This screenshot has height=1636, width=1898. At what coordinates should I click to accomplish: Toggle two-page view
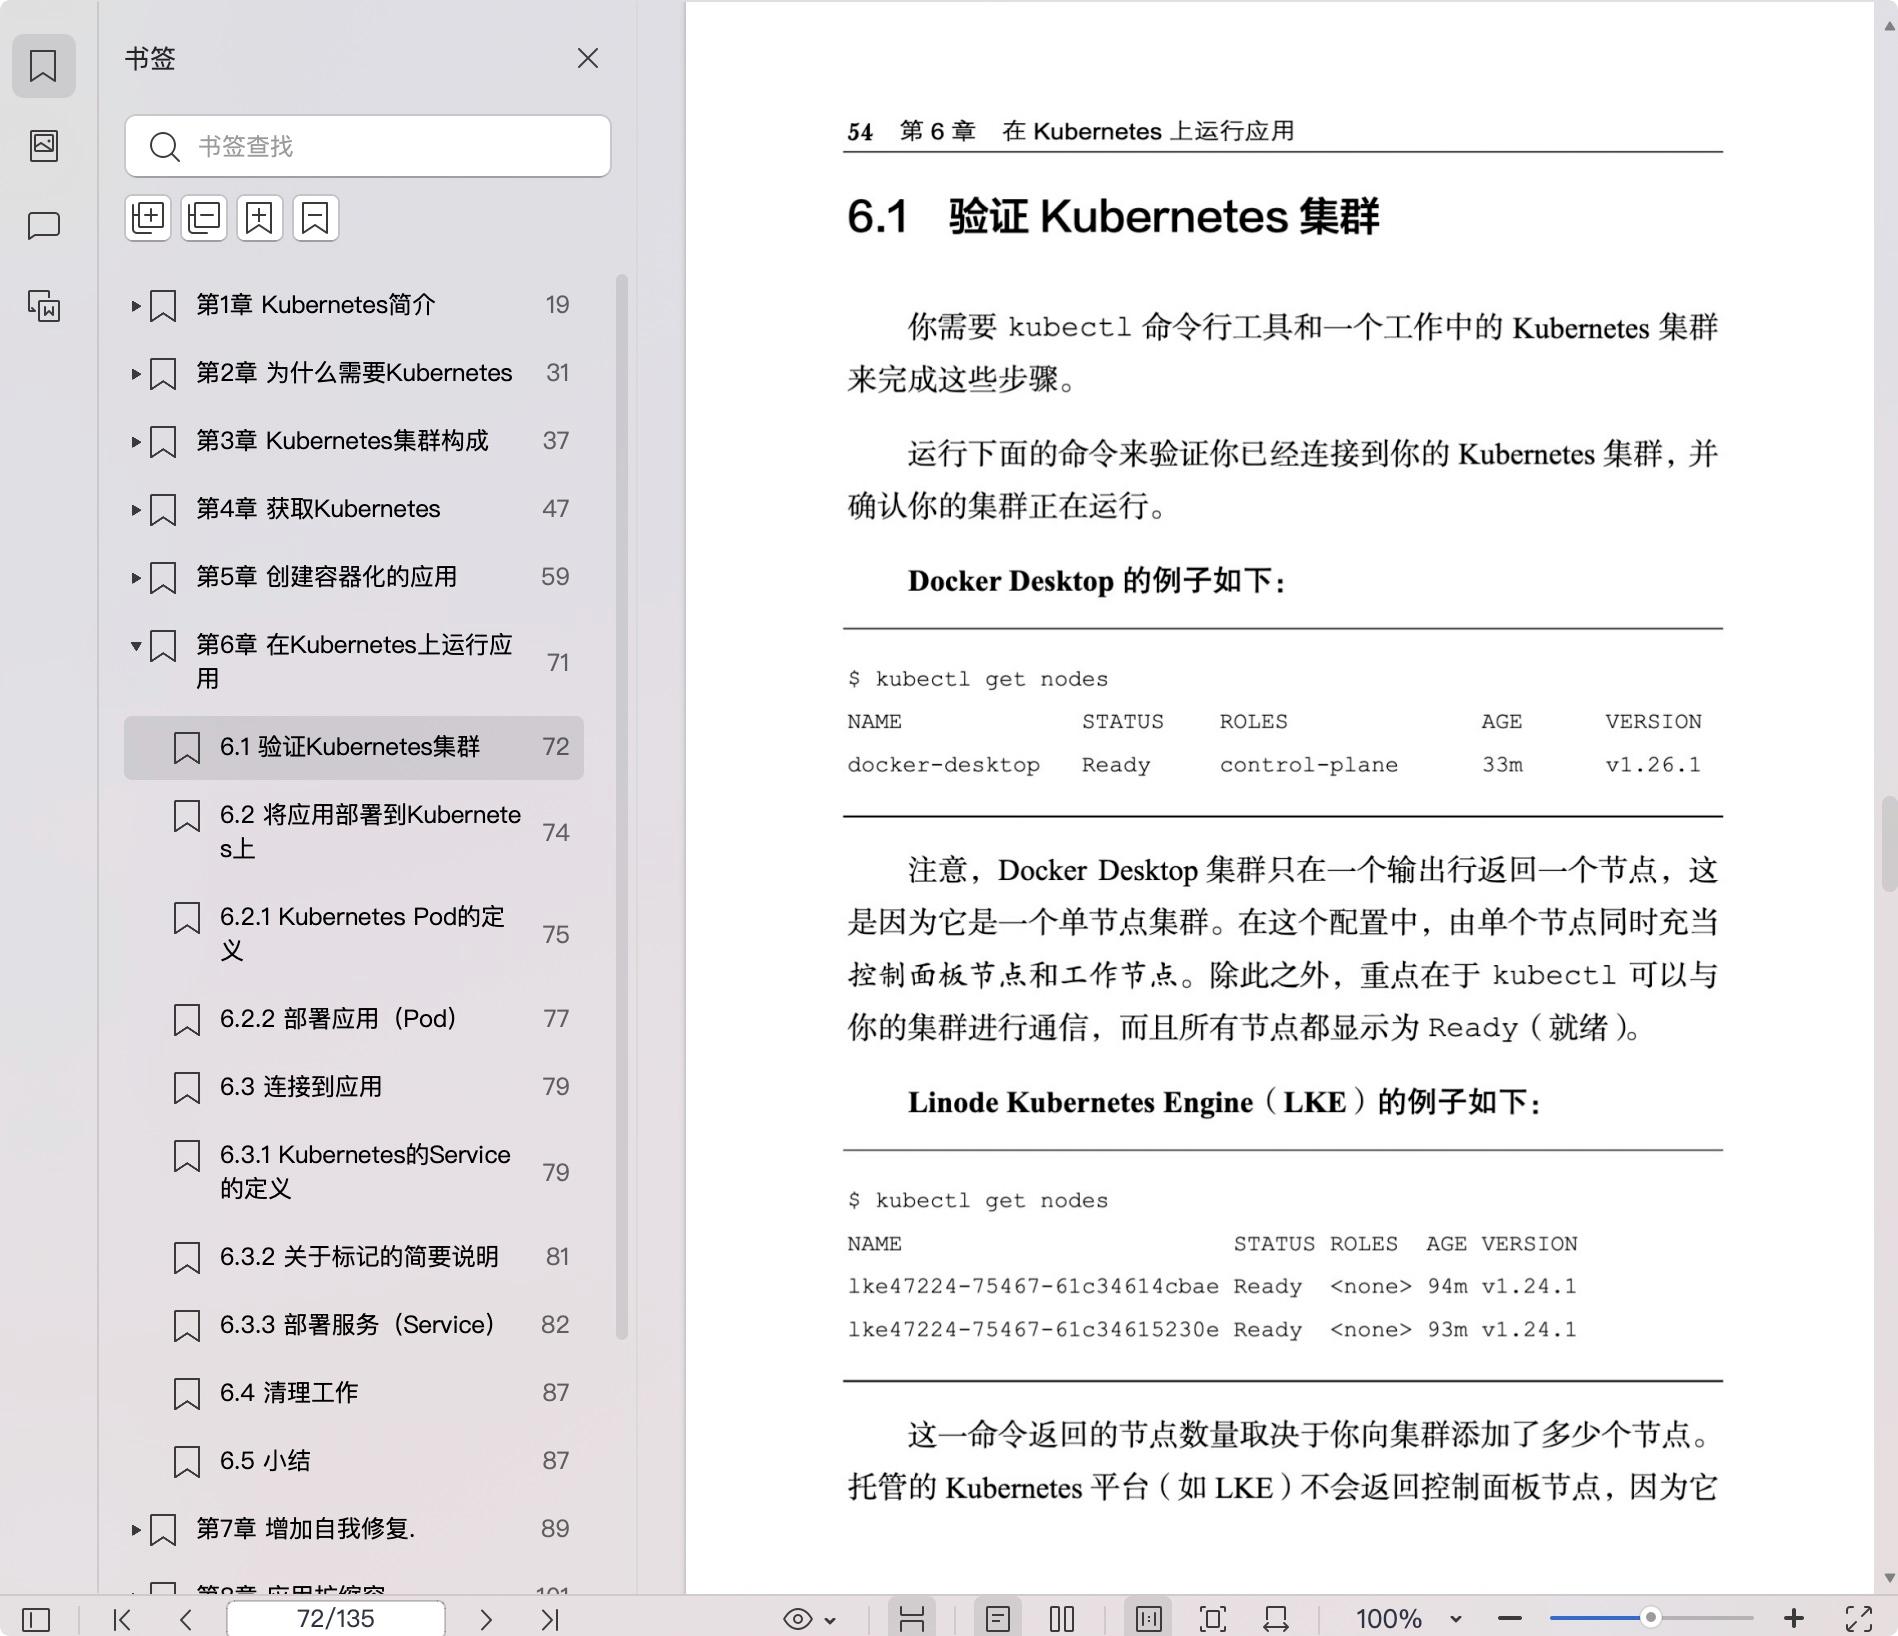point(1062,1619)
